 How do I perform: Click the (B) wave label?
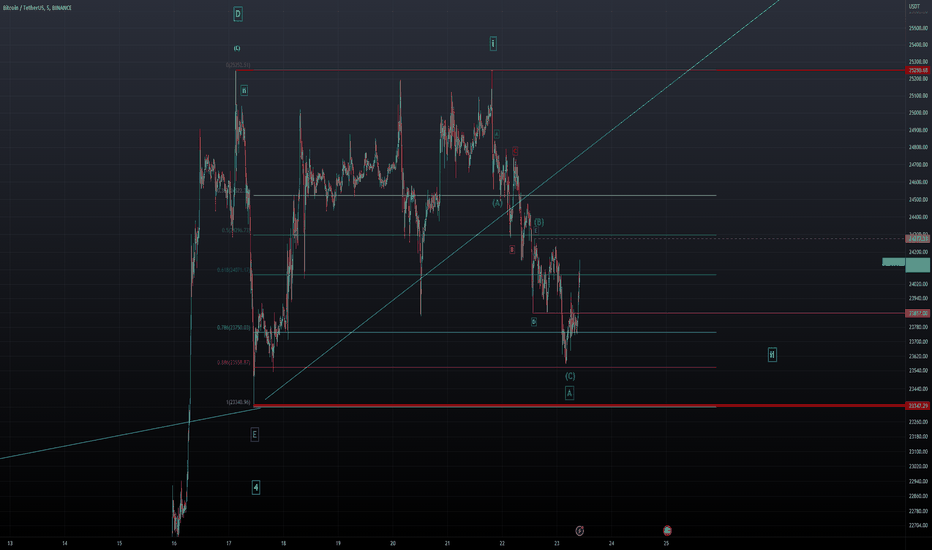coord(539,222)
